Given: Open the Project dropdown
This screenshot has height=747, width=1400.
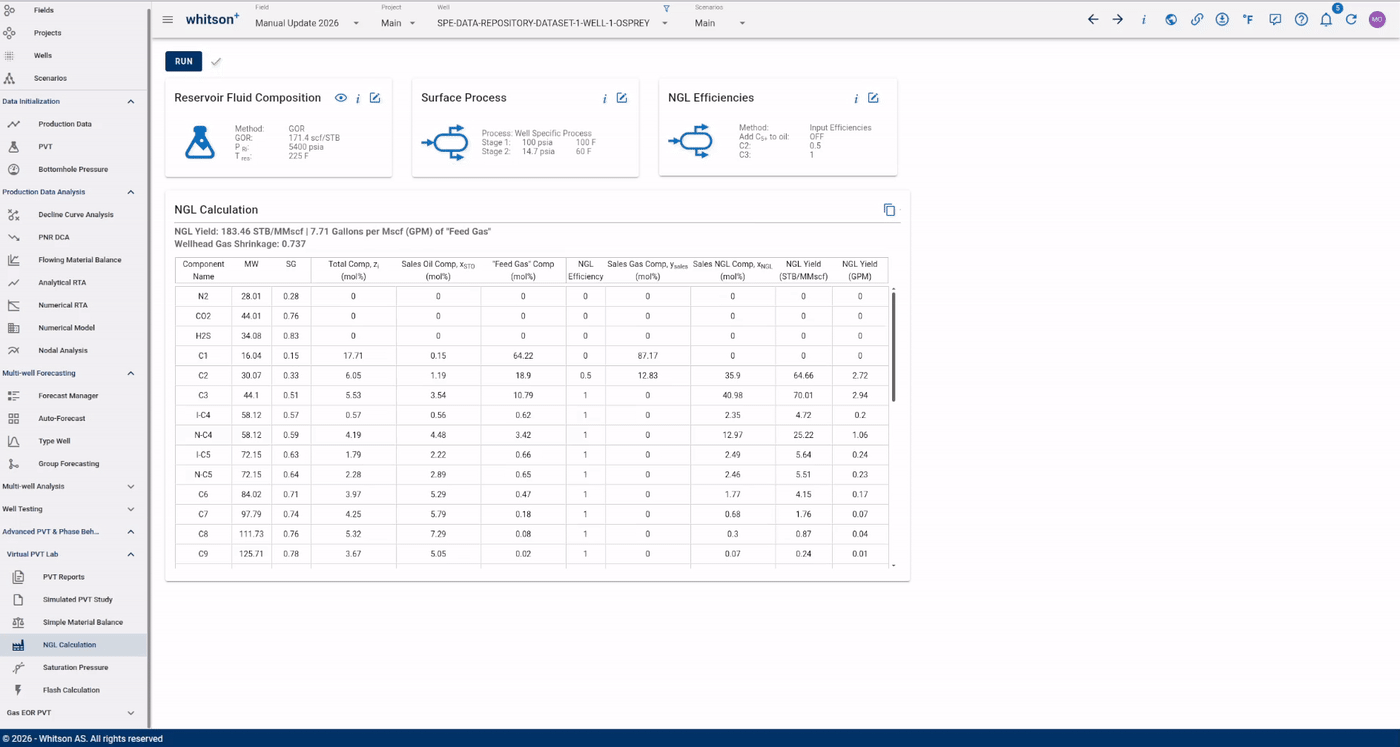Looking at the screenshot, I should (x=398, y=23).
